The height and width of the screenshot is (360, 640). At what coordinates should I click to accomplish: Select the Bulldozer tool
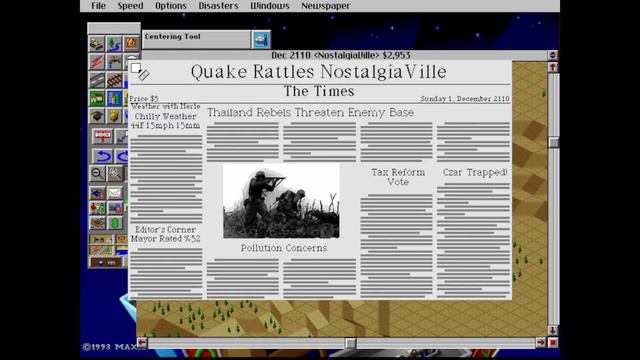(x=97, y=44)
